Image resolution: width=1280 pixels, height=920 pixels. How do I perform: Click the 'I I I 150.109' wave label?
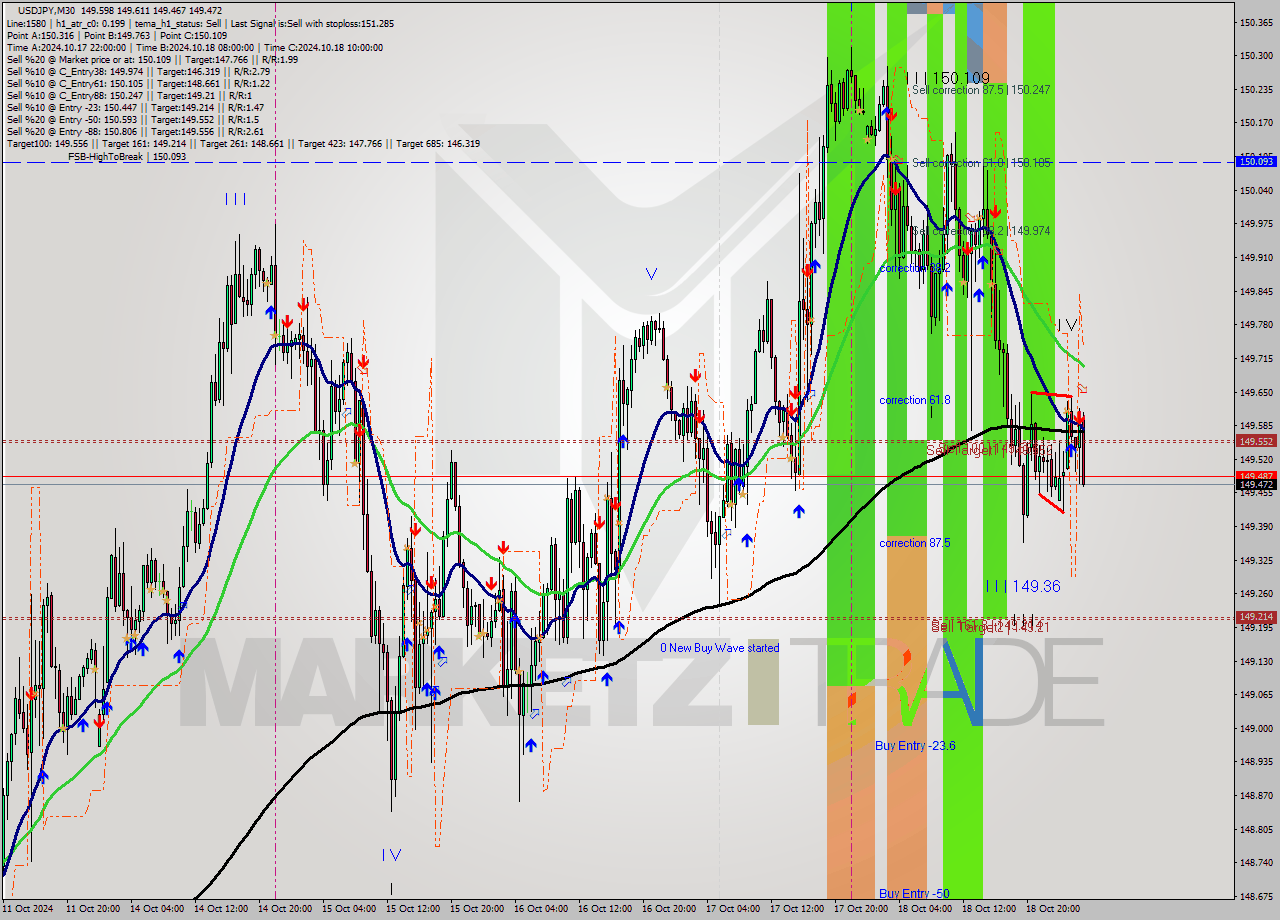[x=947, y=77]
